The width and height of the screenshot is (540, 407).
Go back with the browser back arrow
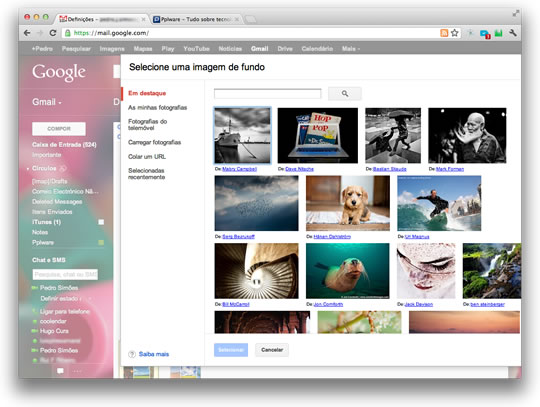click(x=27, y=33)
